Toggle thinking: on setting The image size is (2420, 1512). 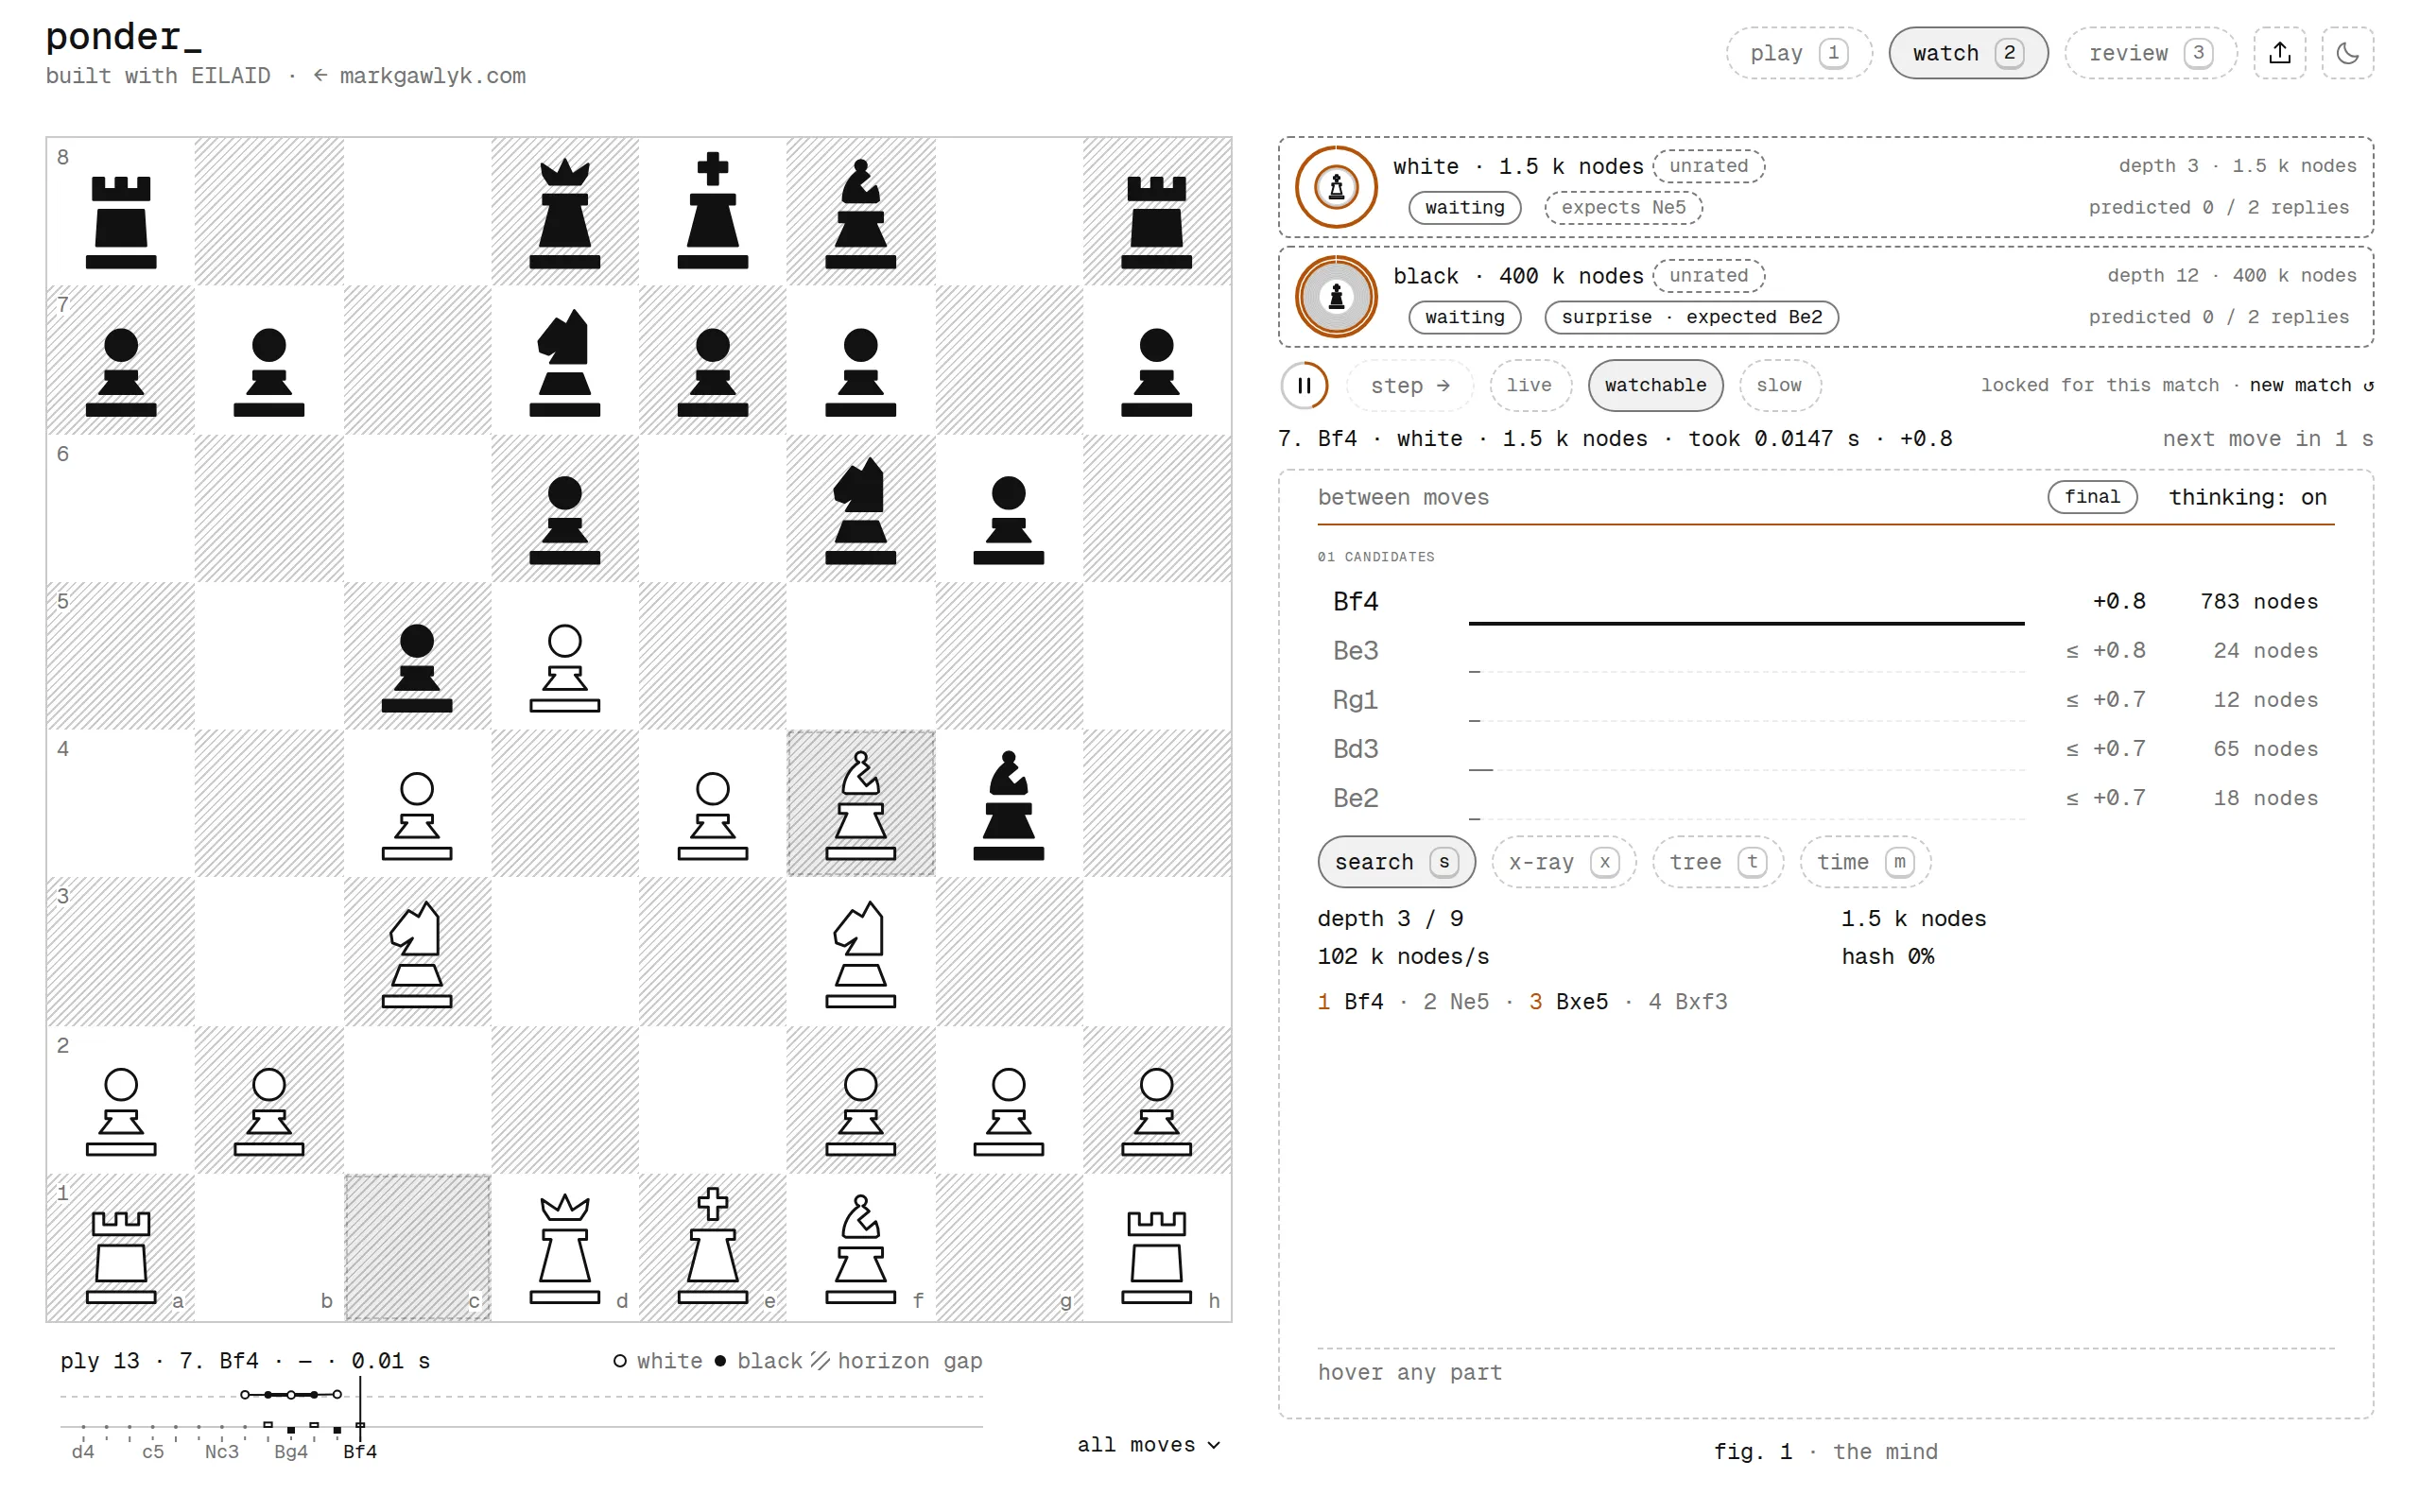click(x=2247, y=497)
